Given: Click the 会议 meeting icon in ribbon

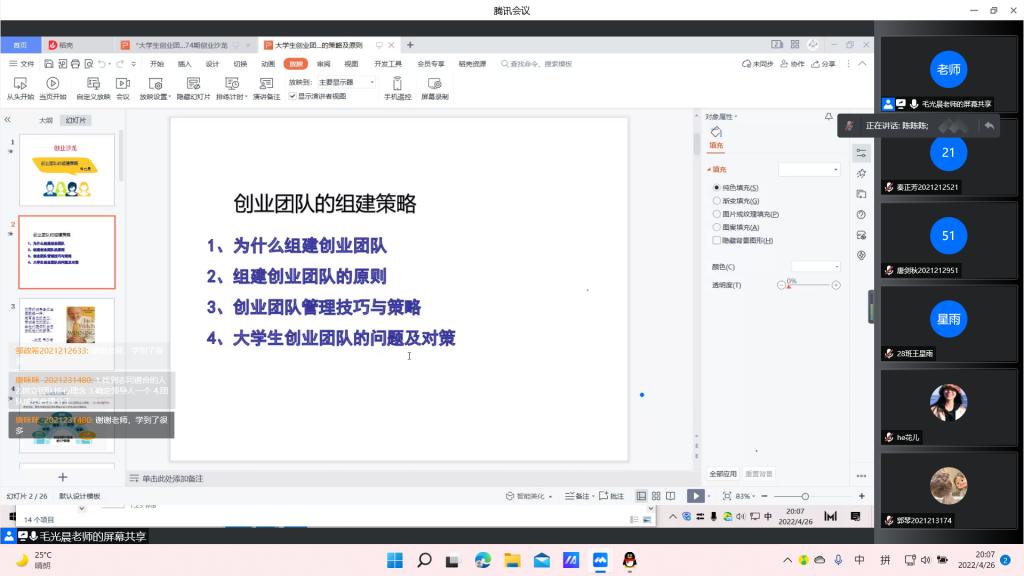Looking at the screenshot, I should (x=123, y=88).
